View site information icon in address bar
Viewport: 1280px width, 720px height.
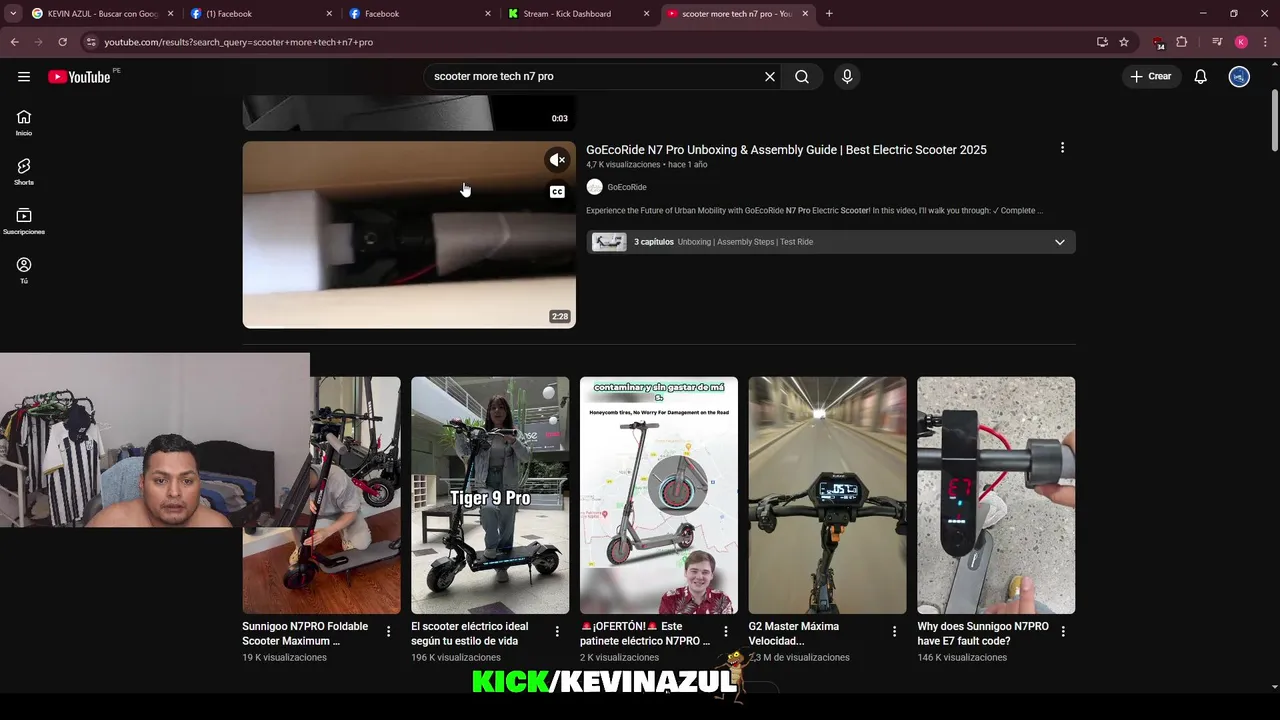pyautogui.click(x=91, y=42)
